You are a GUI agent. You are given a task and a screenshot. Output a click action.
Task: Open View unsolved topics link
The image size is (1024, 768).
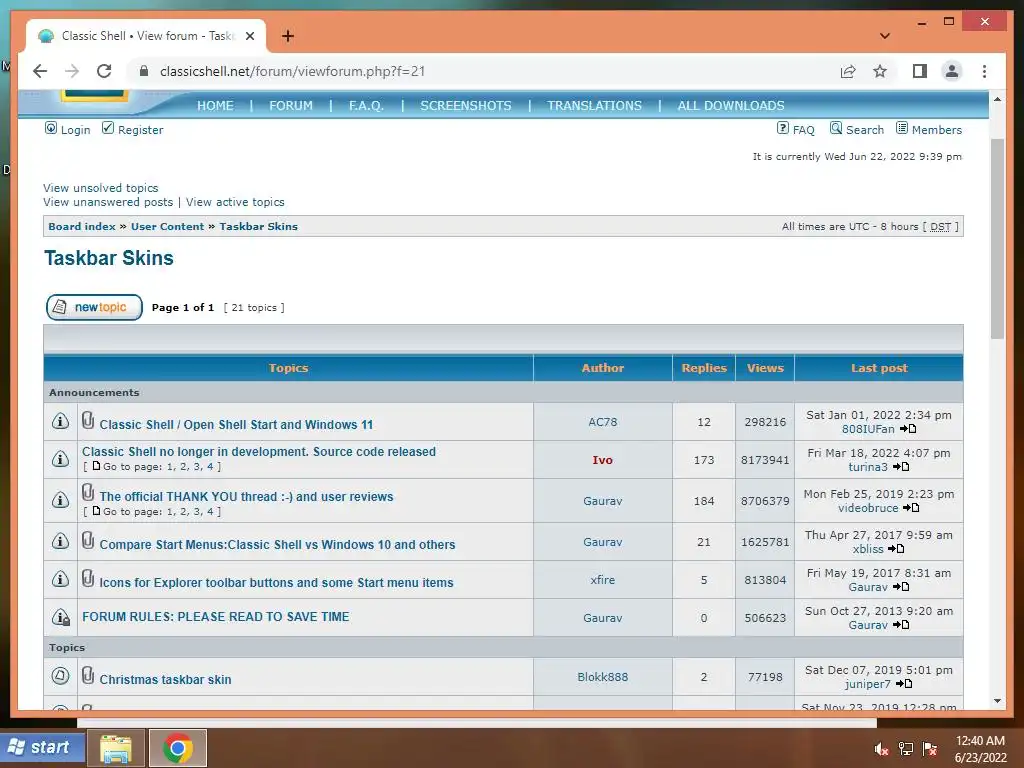coord(101,188)
